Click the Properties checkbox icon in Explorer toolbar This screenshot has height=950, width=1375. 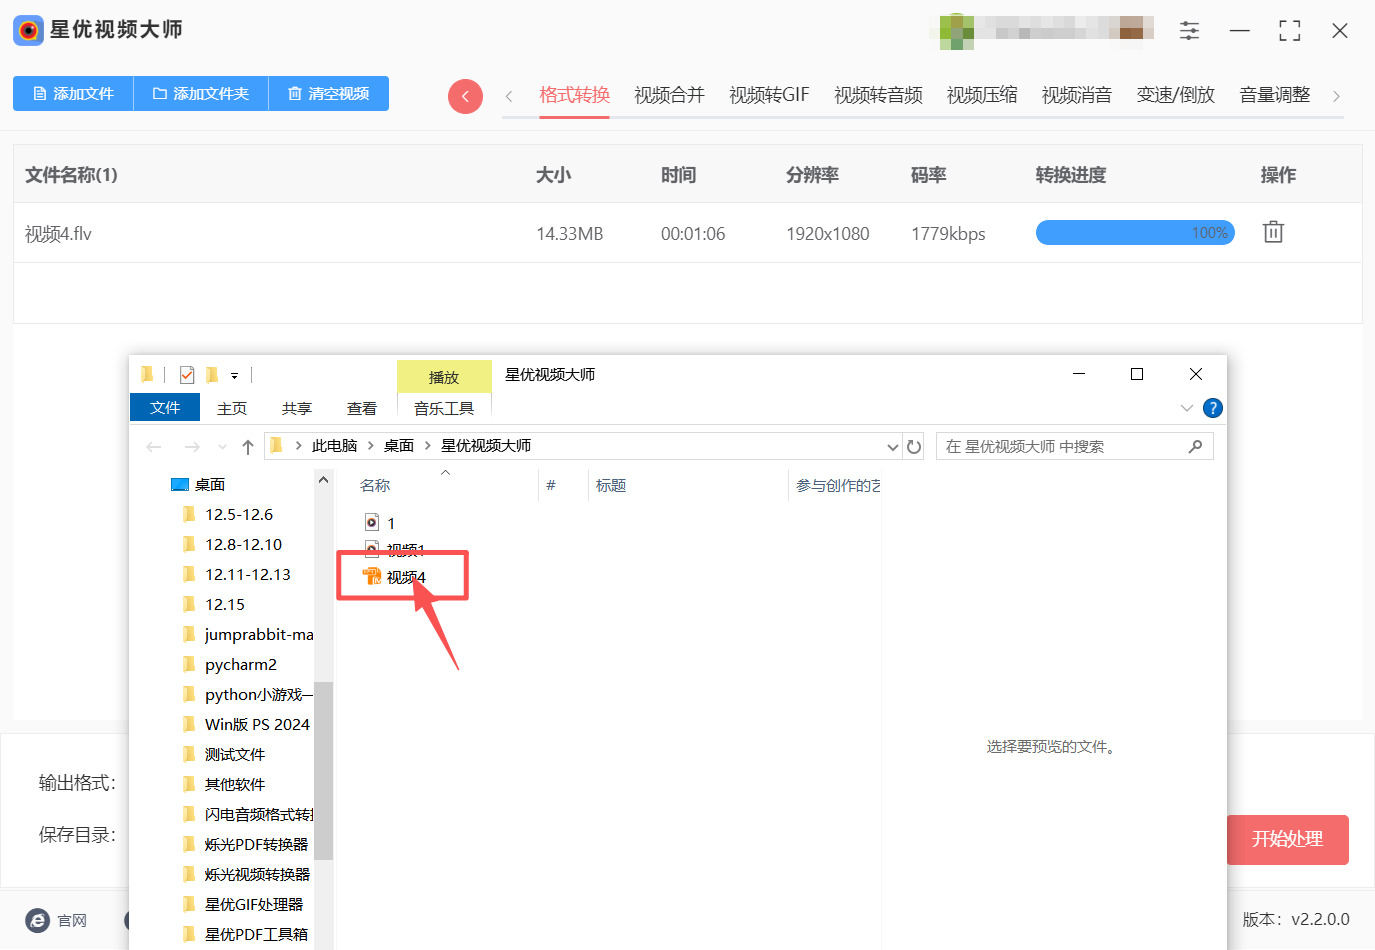(186, 374)
